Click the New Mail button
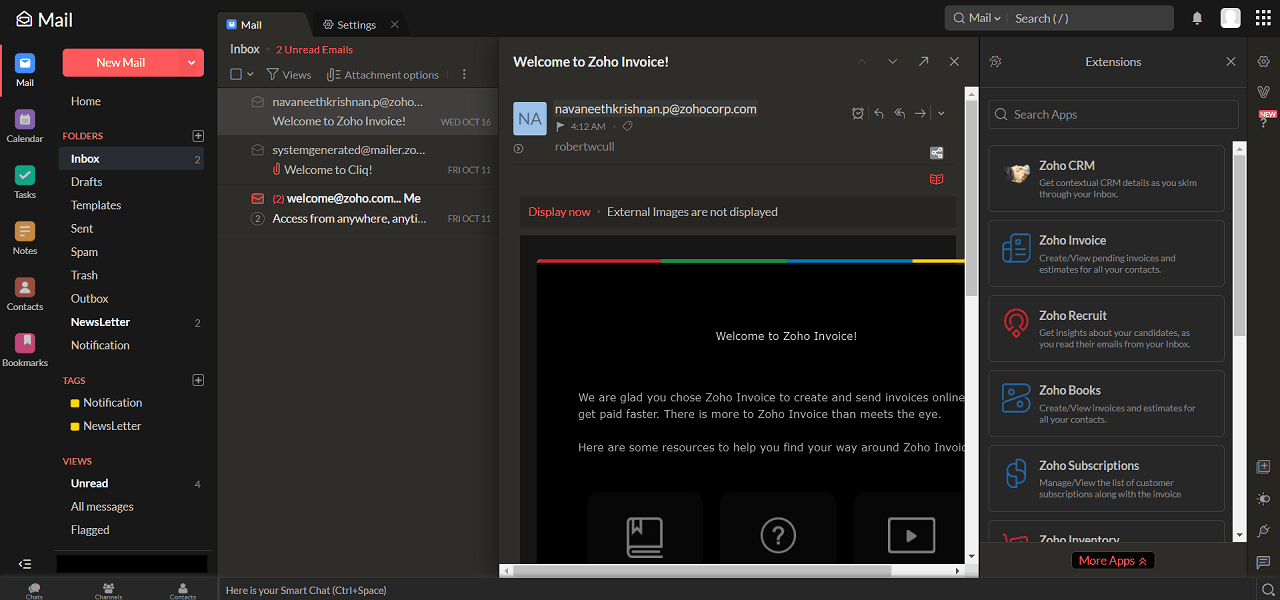The width and height of the screenshot is (1280, 600). 121,63
